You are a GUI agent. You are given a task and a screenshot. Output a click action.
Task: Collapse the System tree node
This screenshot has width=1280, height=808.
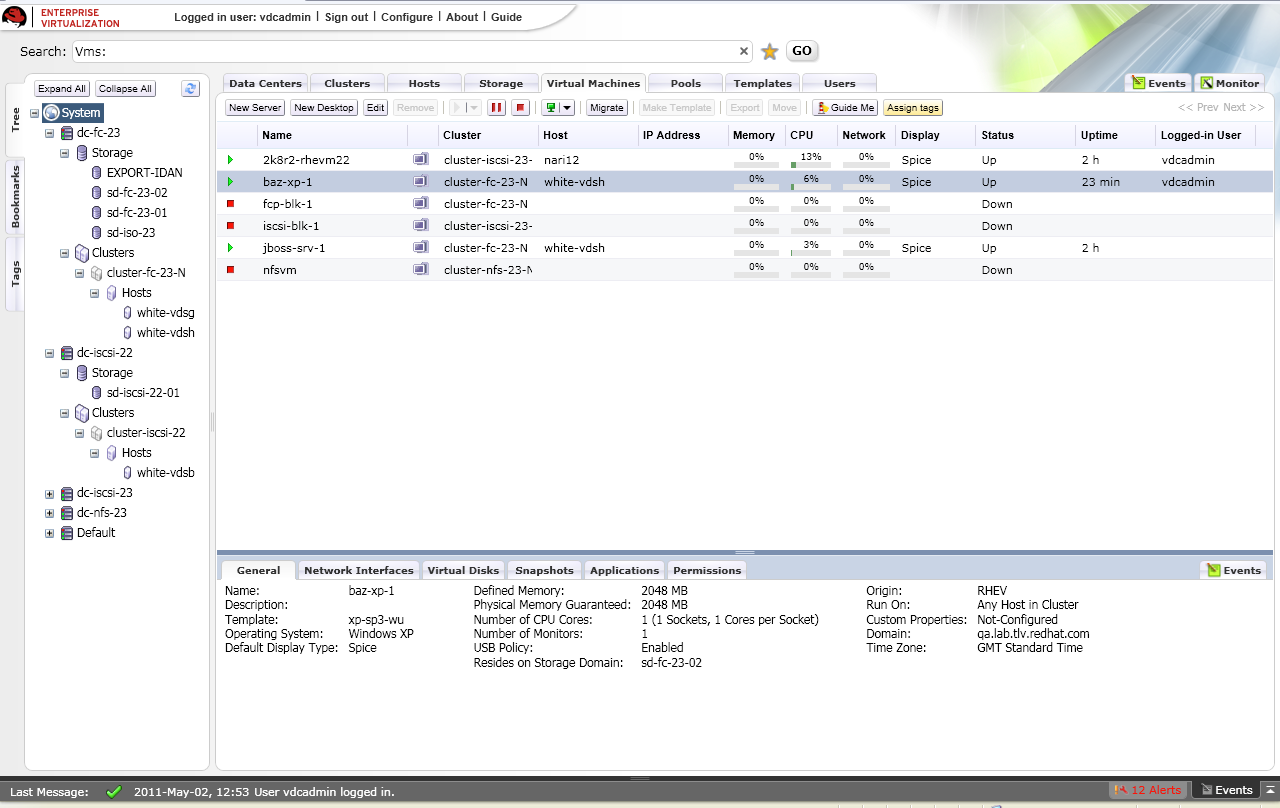35,113
